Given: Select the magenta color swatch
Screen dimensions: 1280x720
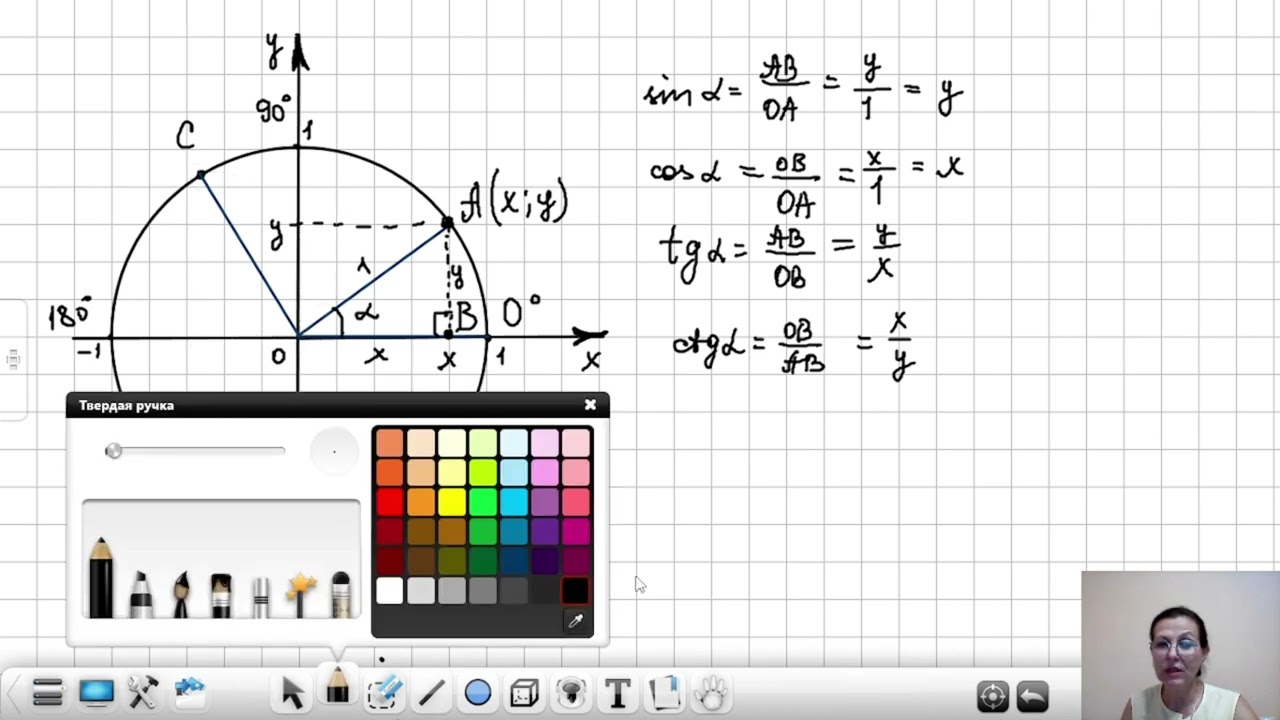Looking at the screenshot, I should tap(575, 531).
